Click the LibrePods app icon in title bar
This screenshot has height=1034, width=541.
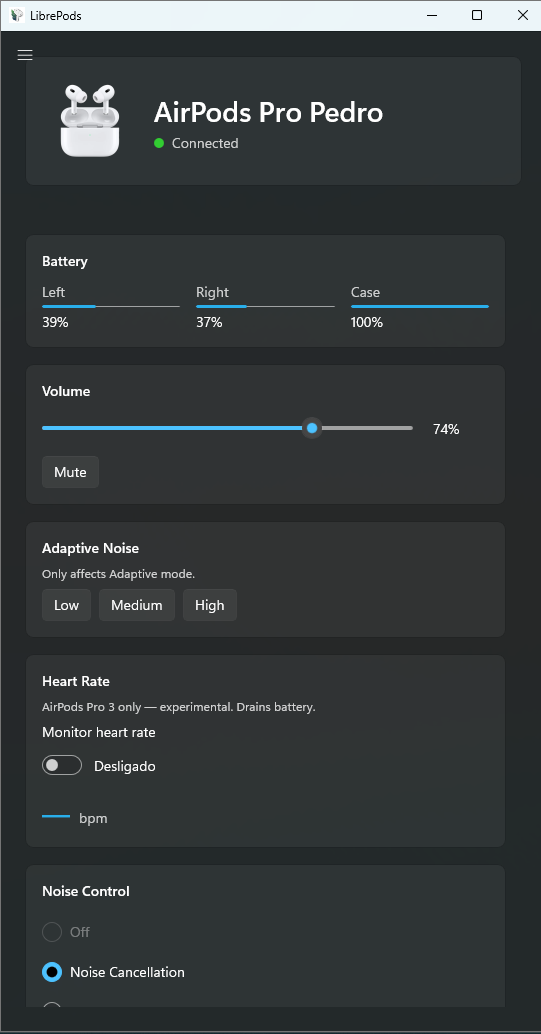coord(16,15)
